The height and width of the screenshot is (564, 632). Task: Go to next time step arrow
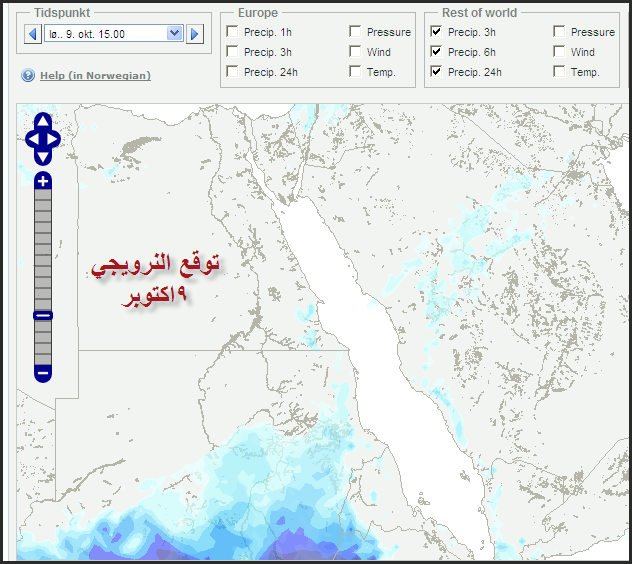point(195,34)
